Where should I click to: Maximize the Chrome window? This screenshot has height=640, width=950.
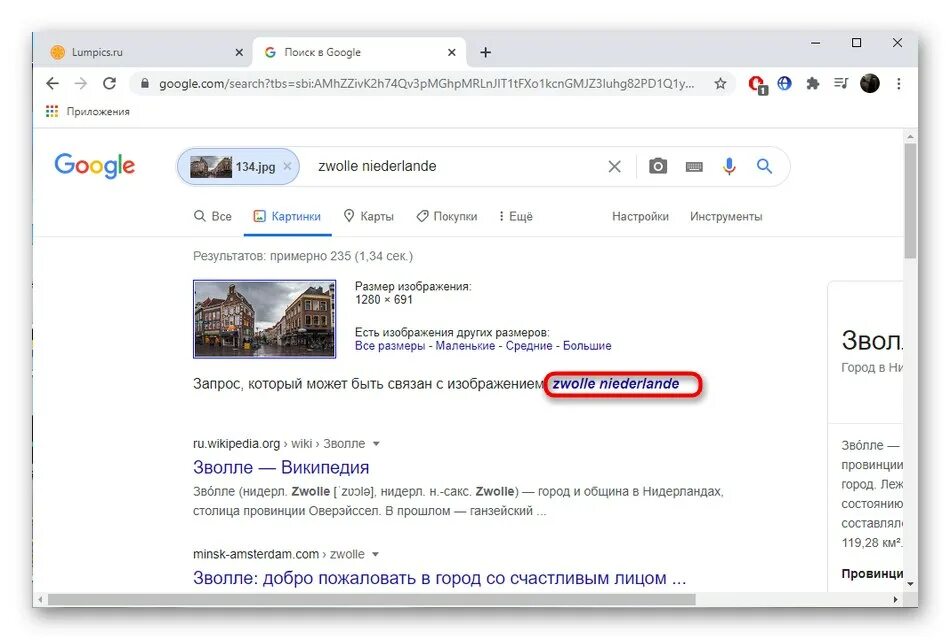click(x=856, y=42)
